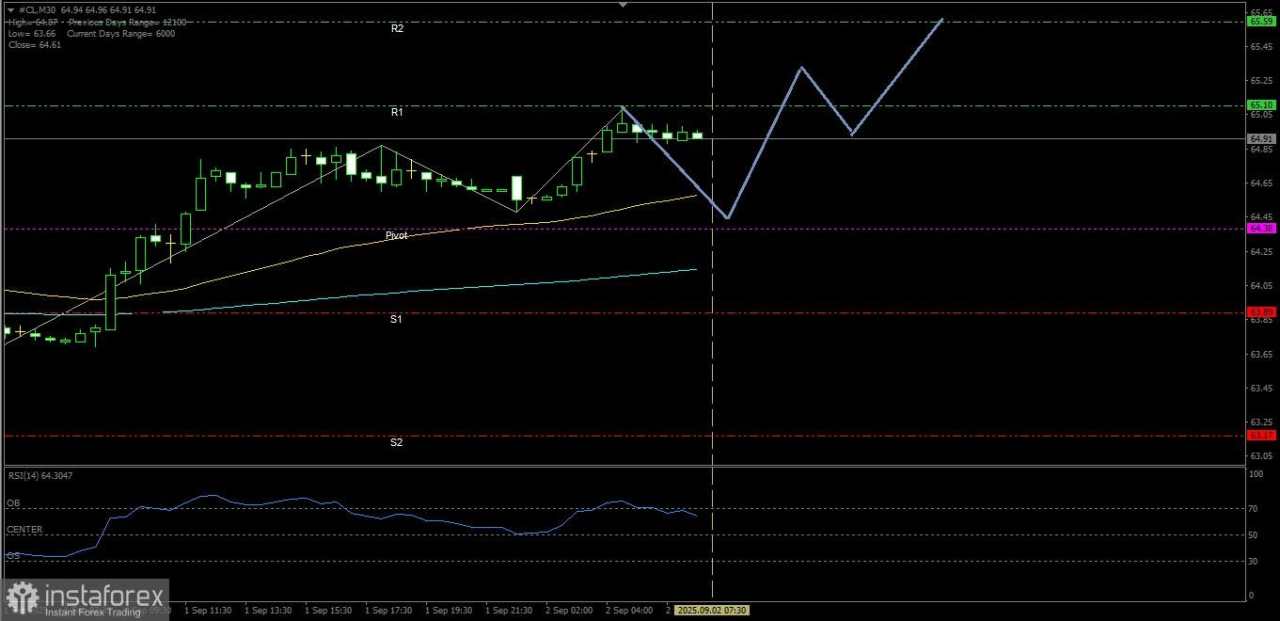
Task: Click the OB level label in RSI panel
Action: (13, 503)
